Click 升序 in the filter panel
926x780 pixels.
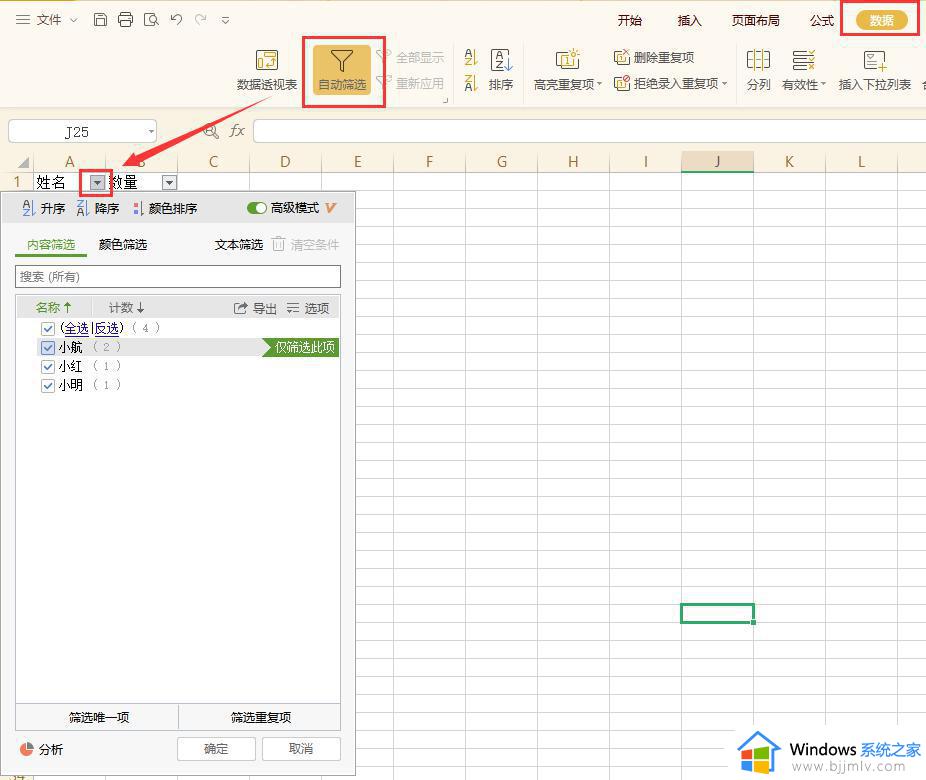coord(43,208)
